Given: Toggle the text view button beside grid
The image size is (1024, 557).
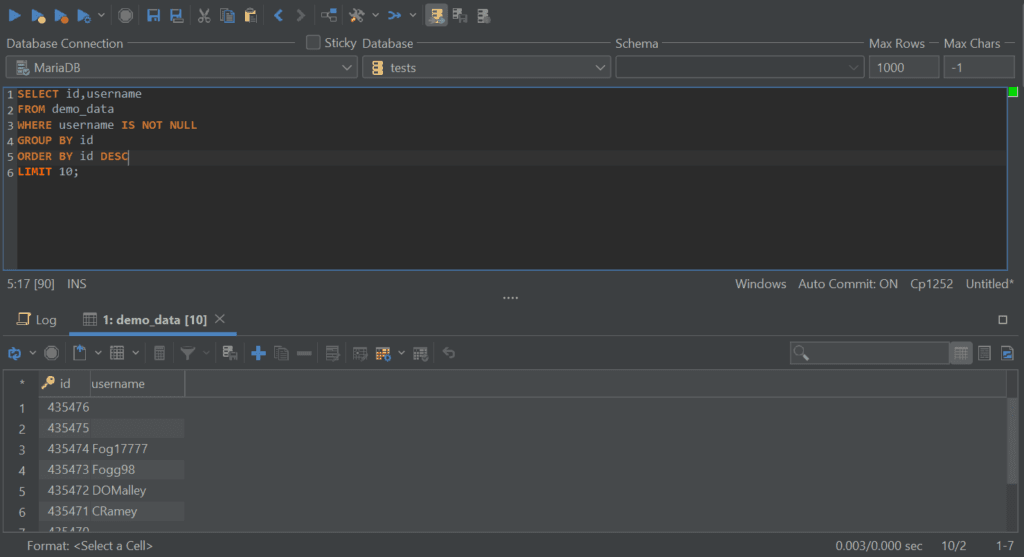Looking at the screenshot, I should [984, 353].
